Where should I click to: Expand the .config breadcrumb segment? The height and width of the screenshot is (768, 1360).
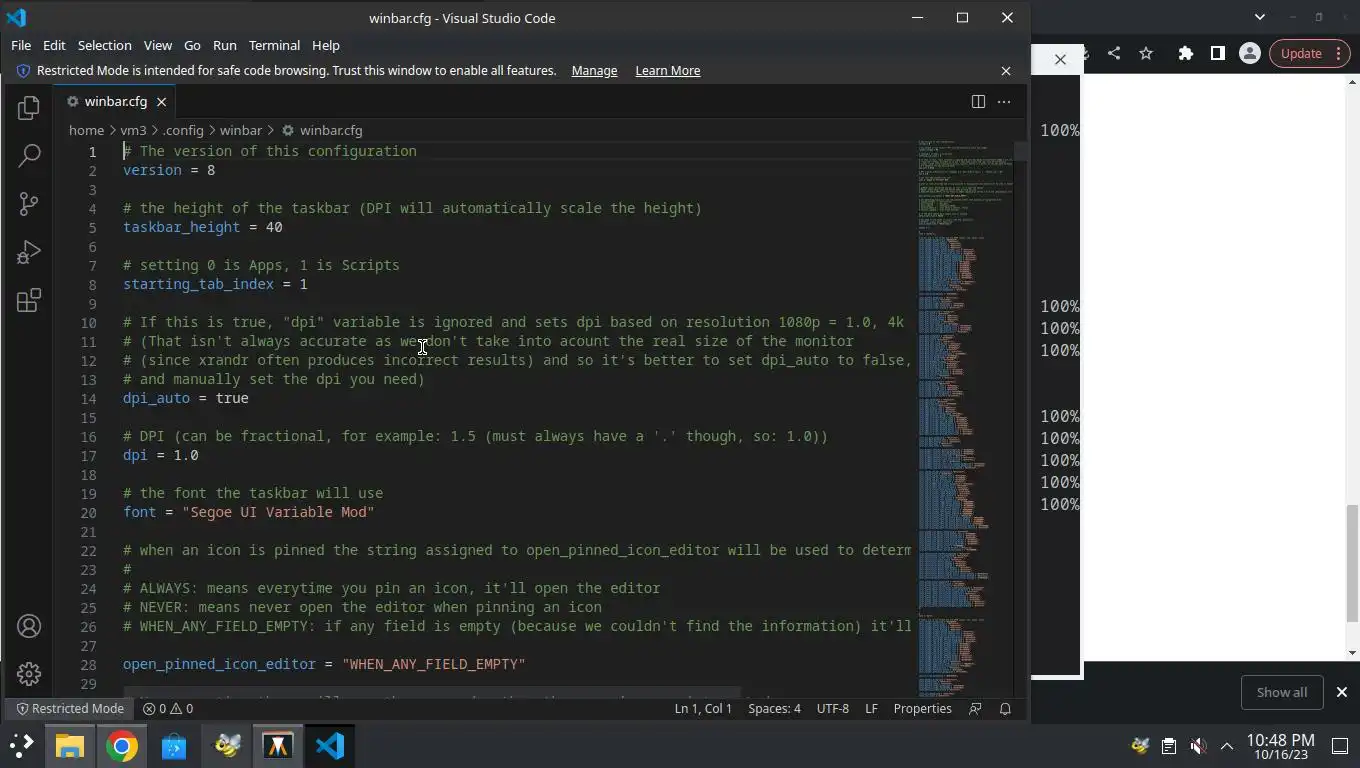(183, 130)
